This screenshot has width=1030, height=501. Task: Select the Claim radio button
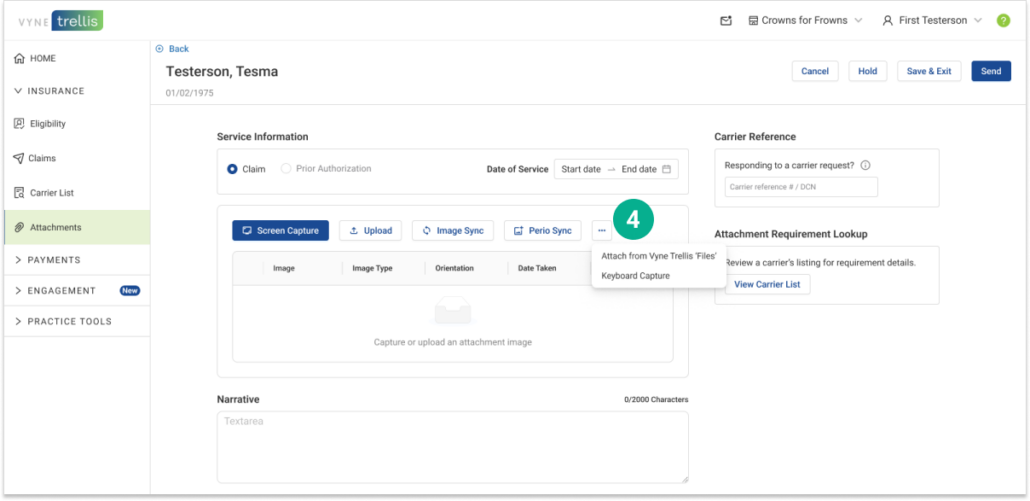click(x=233, y=169)
